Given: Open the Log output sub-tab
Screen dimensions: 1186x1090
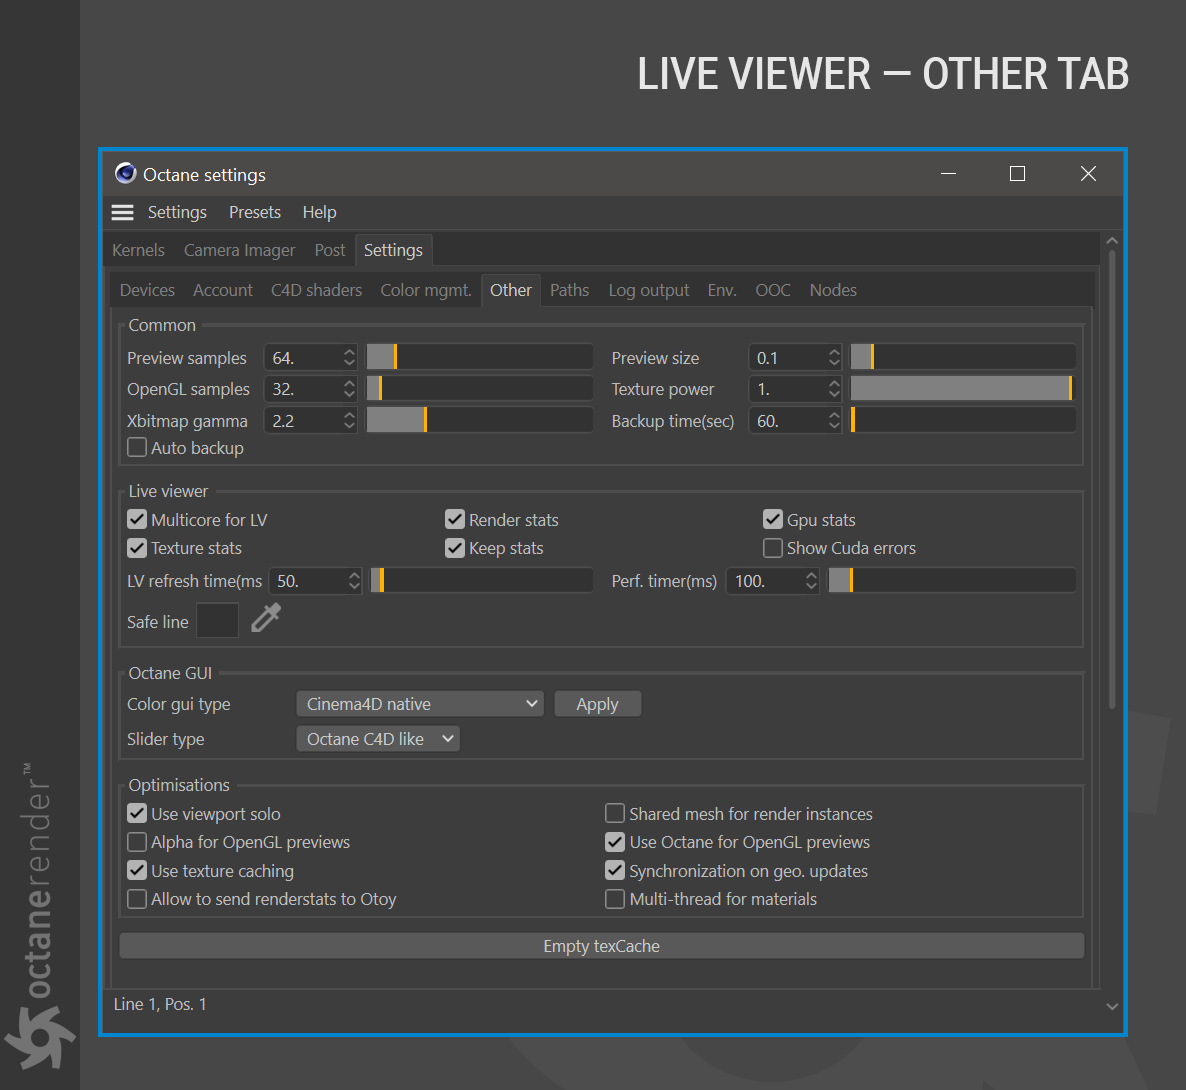Looking at the screenshot, I should (649, 290).
